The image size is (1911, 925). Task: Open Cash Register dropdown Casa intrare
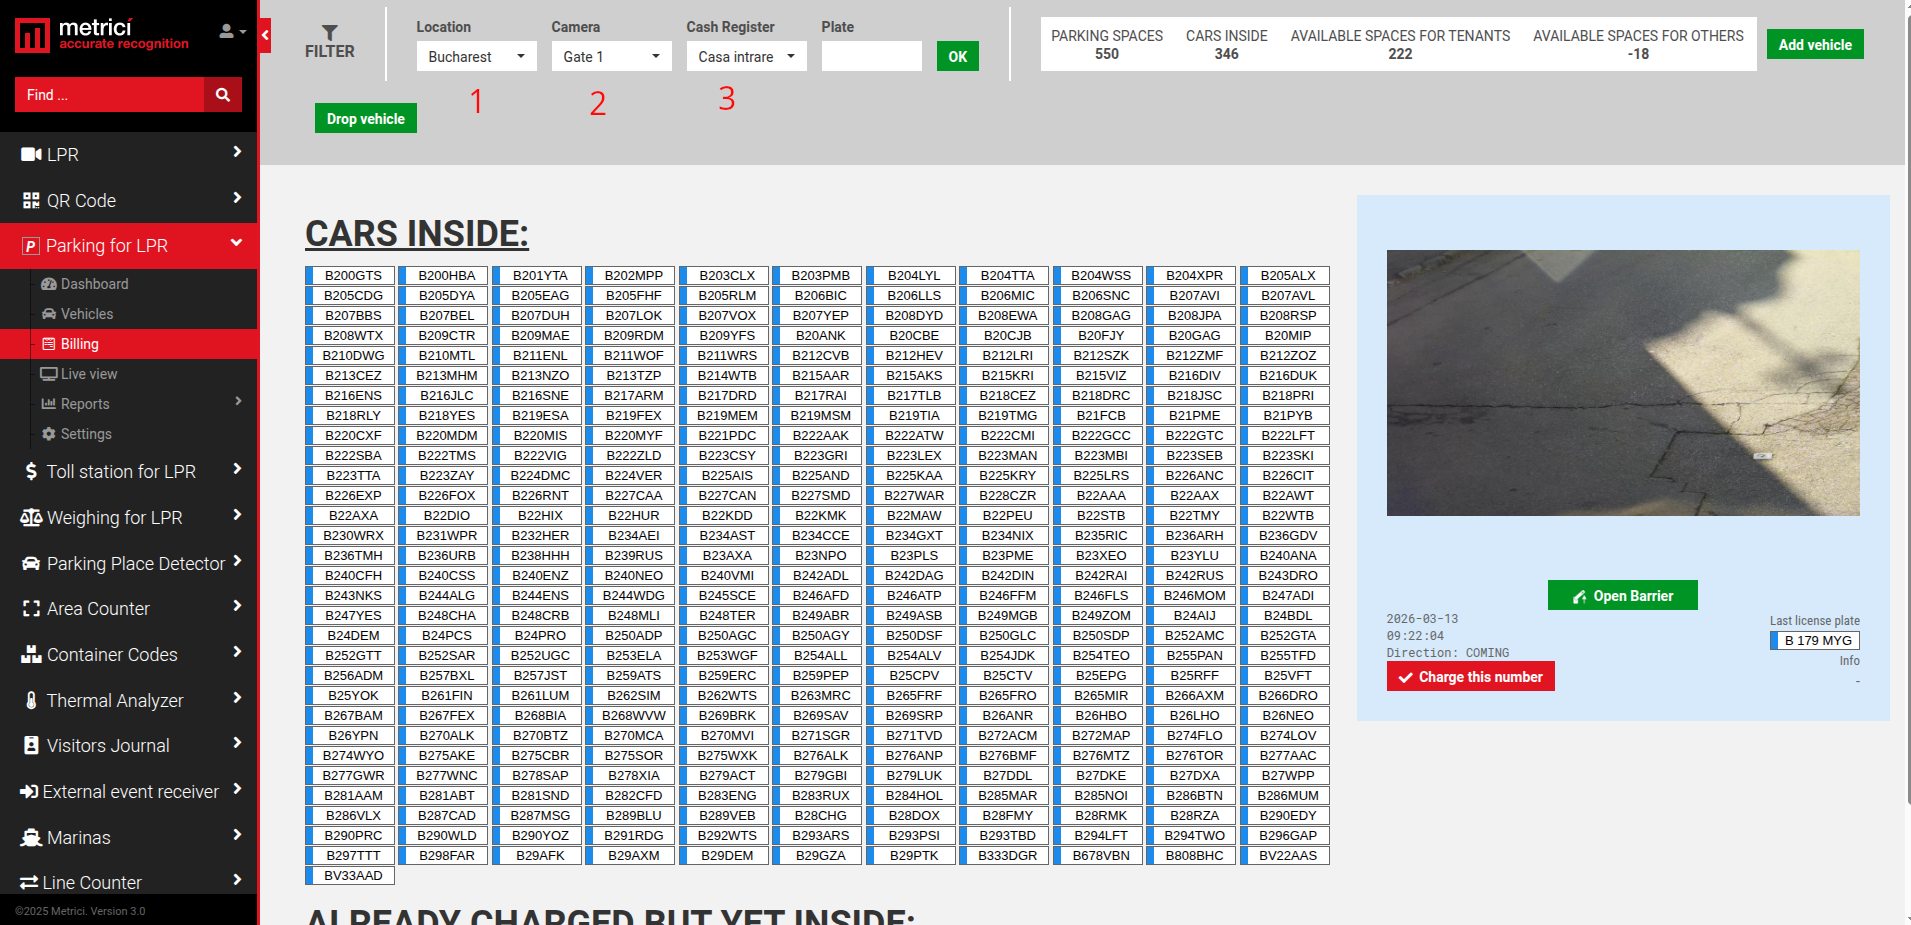(x=746, y=56)
